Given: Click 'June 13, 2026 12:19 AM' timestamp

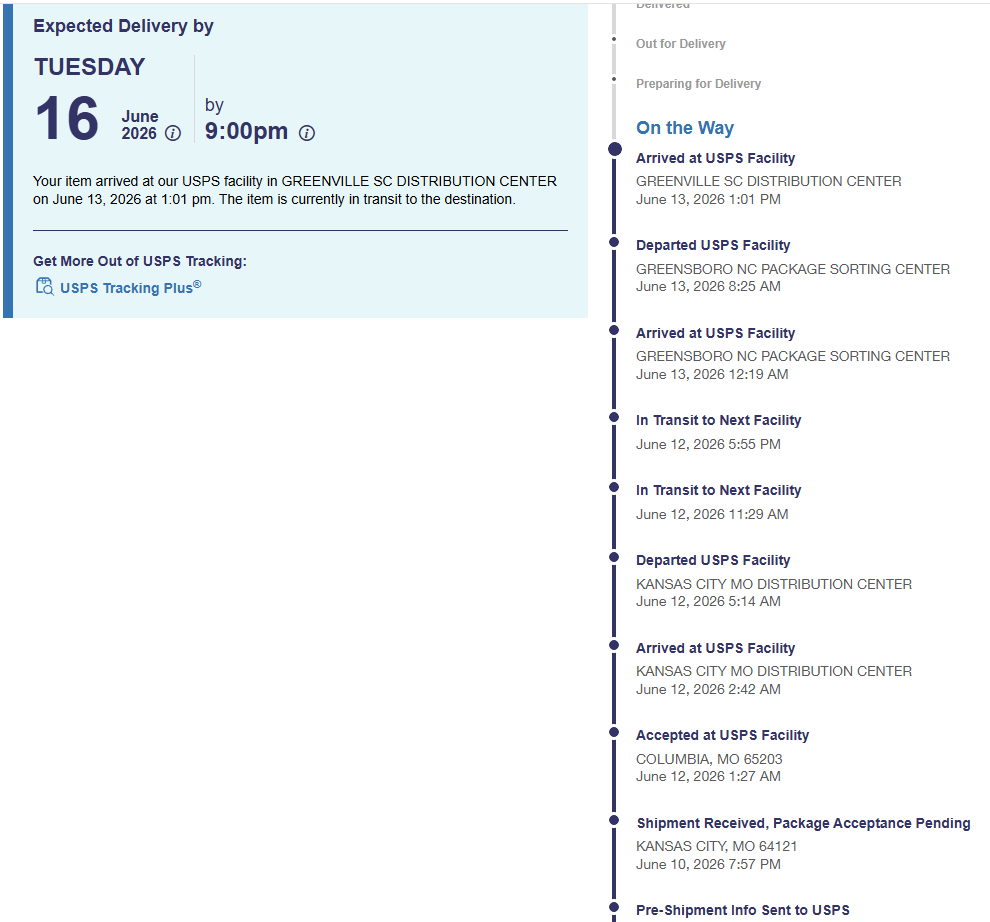Looking at the screenshot, I should pos(712,374).
